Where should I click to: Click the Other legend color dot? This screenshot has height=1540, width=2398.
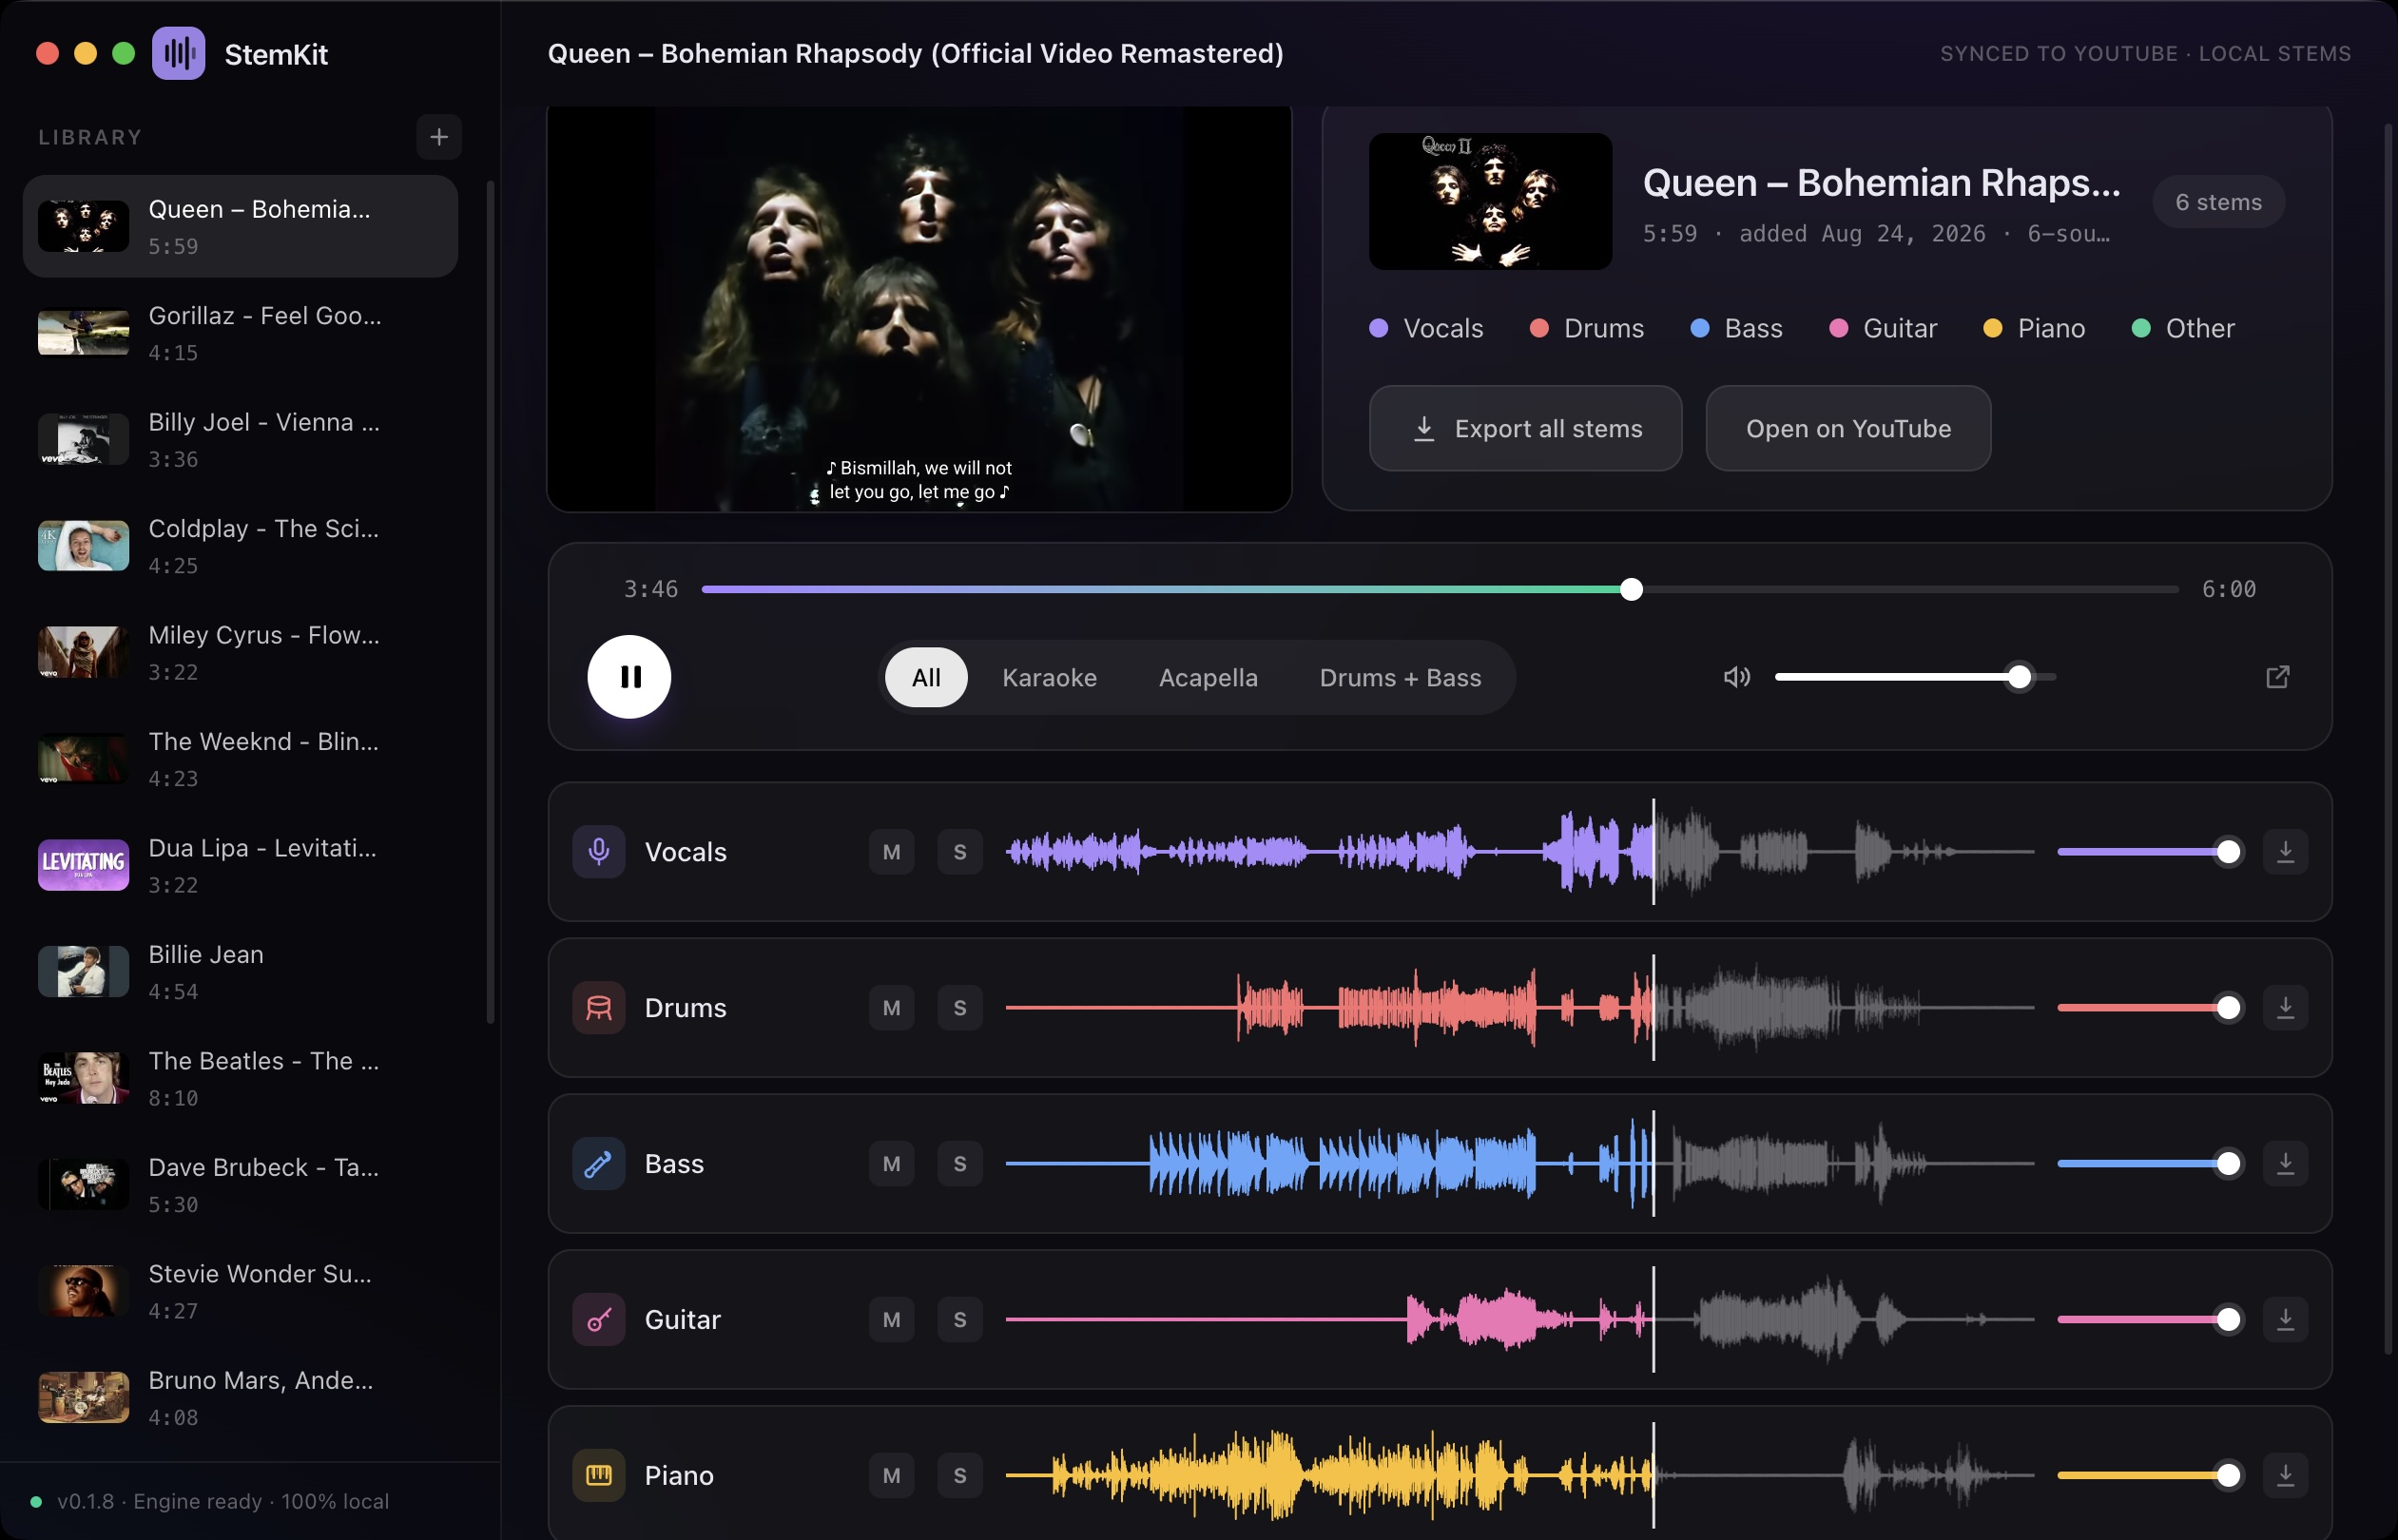[x=2141, y=328]
